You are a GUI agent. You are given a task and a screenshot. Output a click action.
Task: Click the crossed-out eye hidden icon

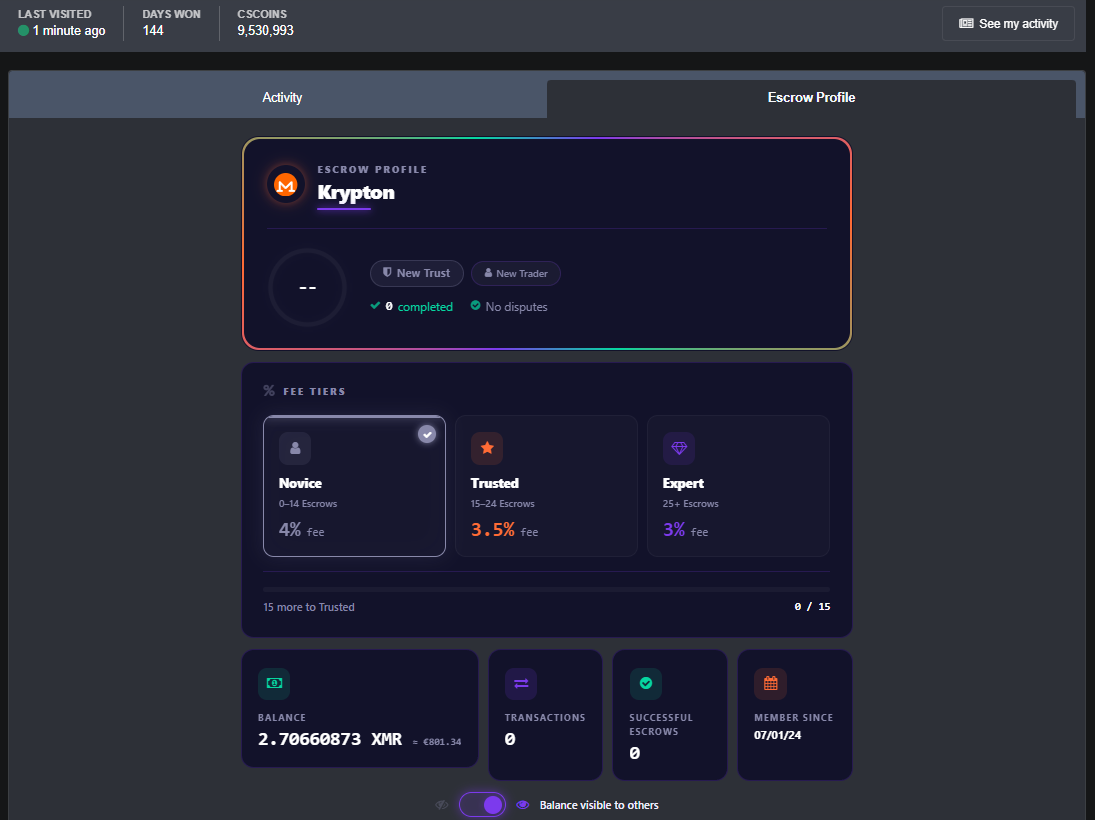coord(441,805)
